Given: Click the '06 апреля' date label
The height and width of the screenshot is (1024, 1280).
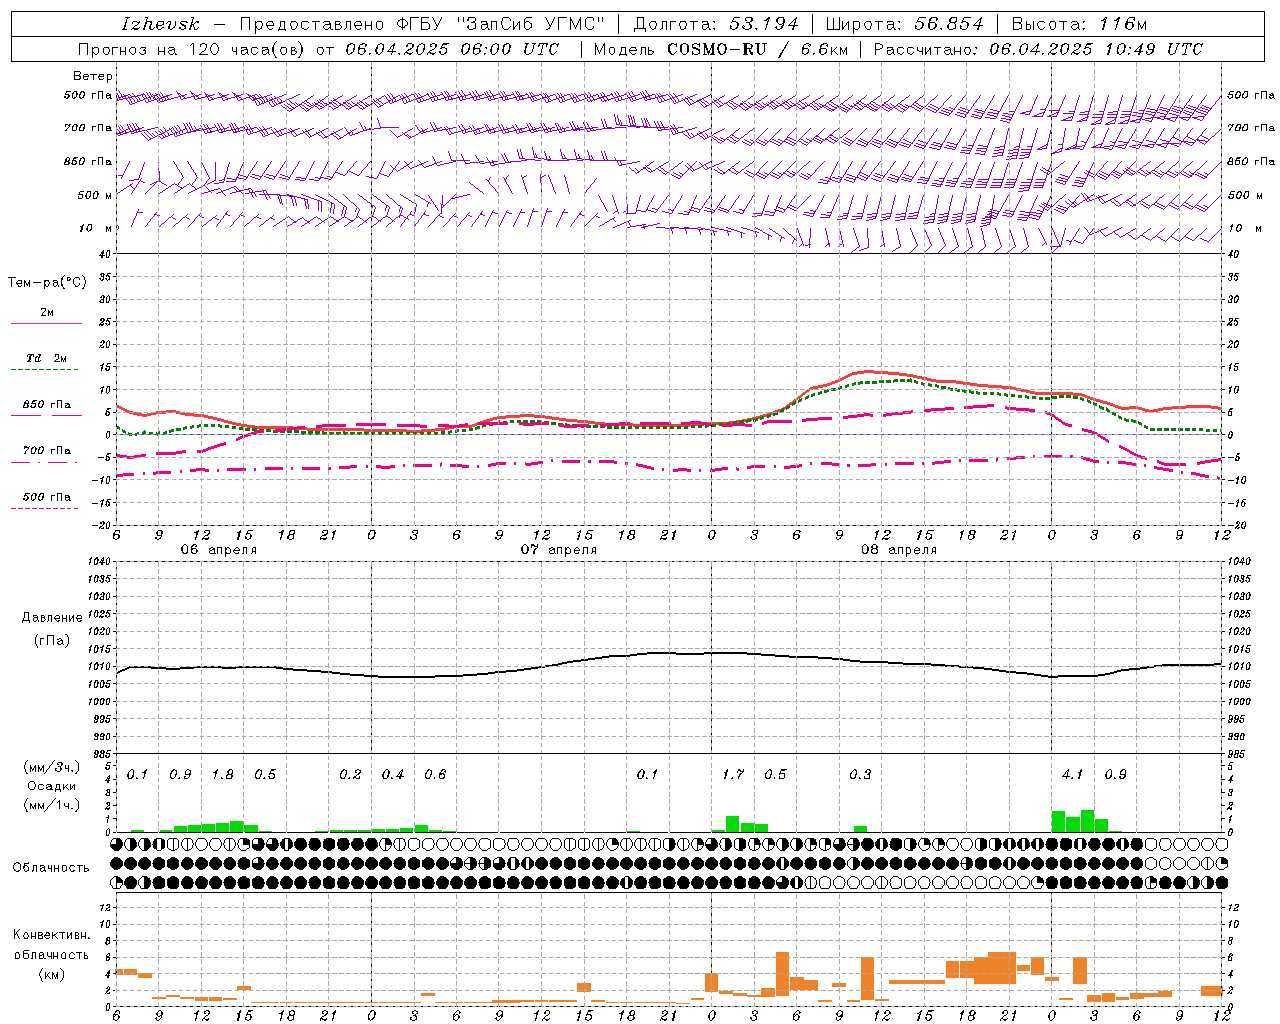Looking at the screenshot, I should tap(218, 550).
